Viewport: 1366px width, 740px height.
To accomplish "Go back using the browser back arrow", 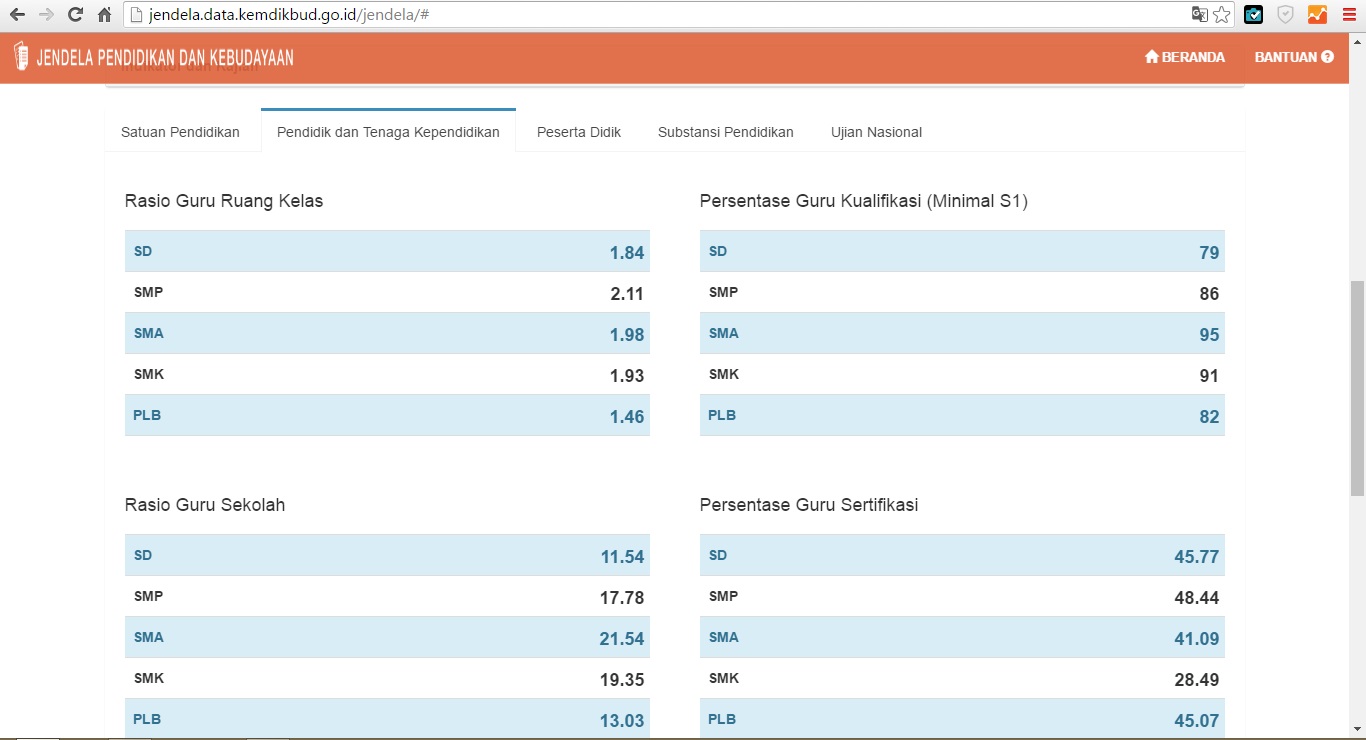I will pos(17,15).
